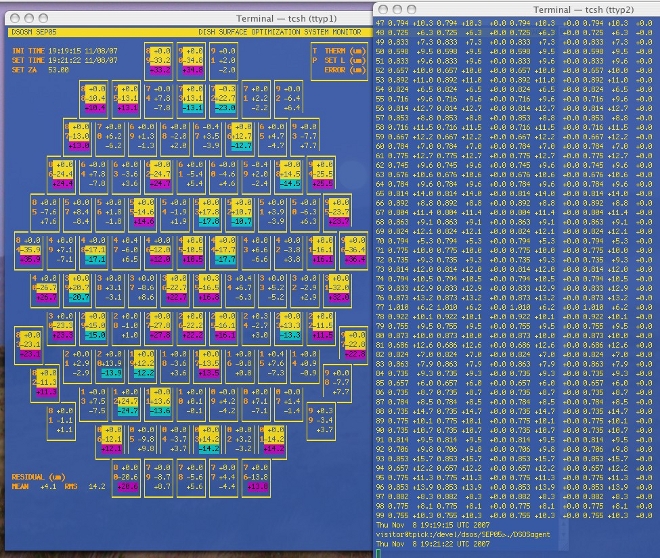Select the 'SET TIME 19:21:22' line

point(65,60)
